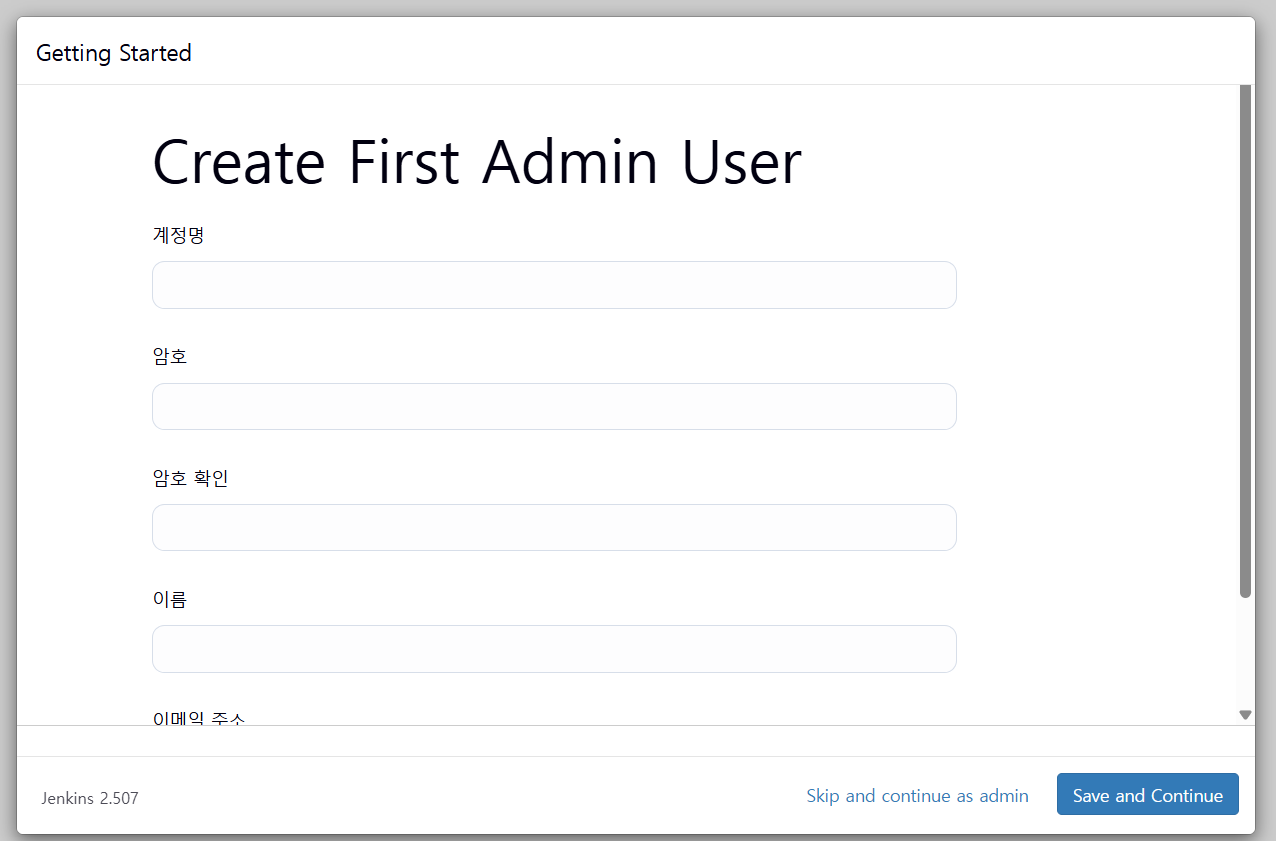This screenshot has height=841, width=1276.
Task: Click the scrollbar down arrow
Action: pos(1245,714)
